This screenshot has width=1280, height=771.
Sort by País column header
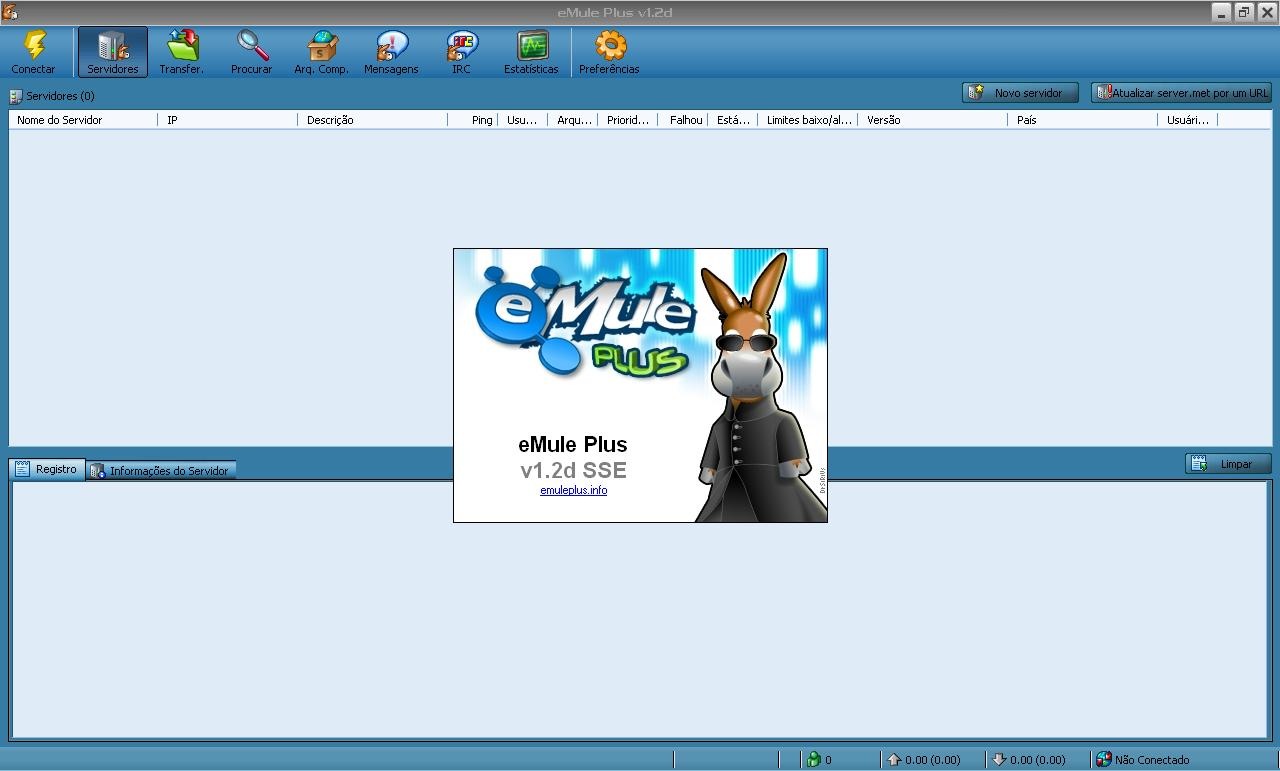tap(1083, 120)
